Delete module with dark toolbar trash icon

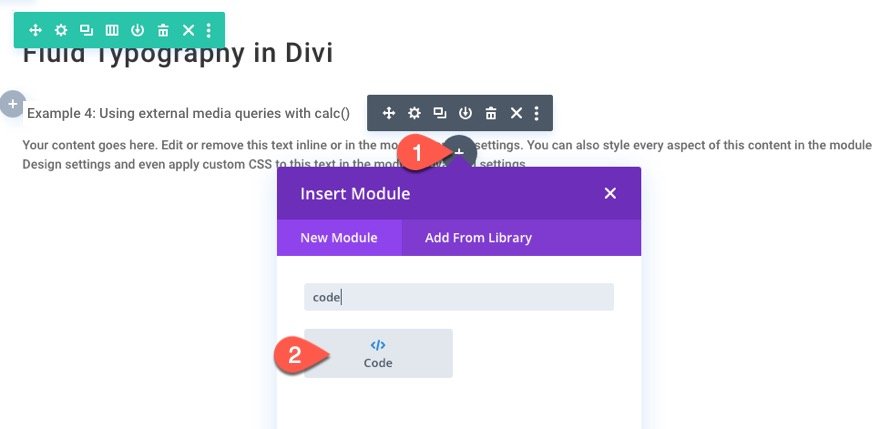tap(491, 113)
